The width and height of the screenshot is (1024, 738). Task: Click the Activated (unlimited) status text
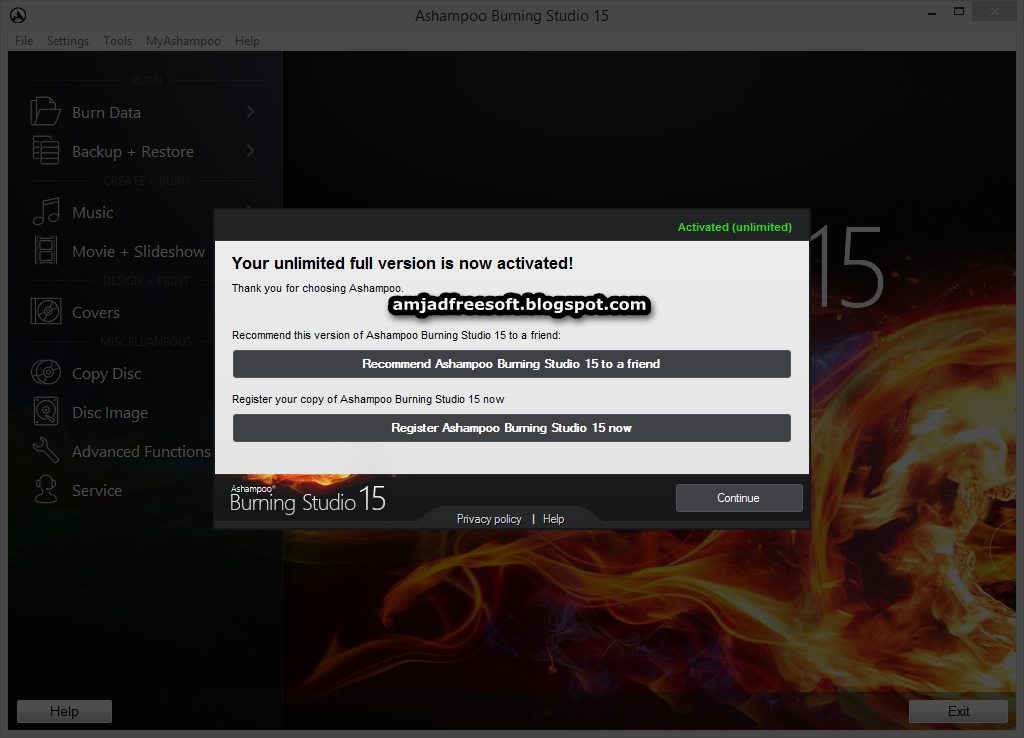[735, 227]
